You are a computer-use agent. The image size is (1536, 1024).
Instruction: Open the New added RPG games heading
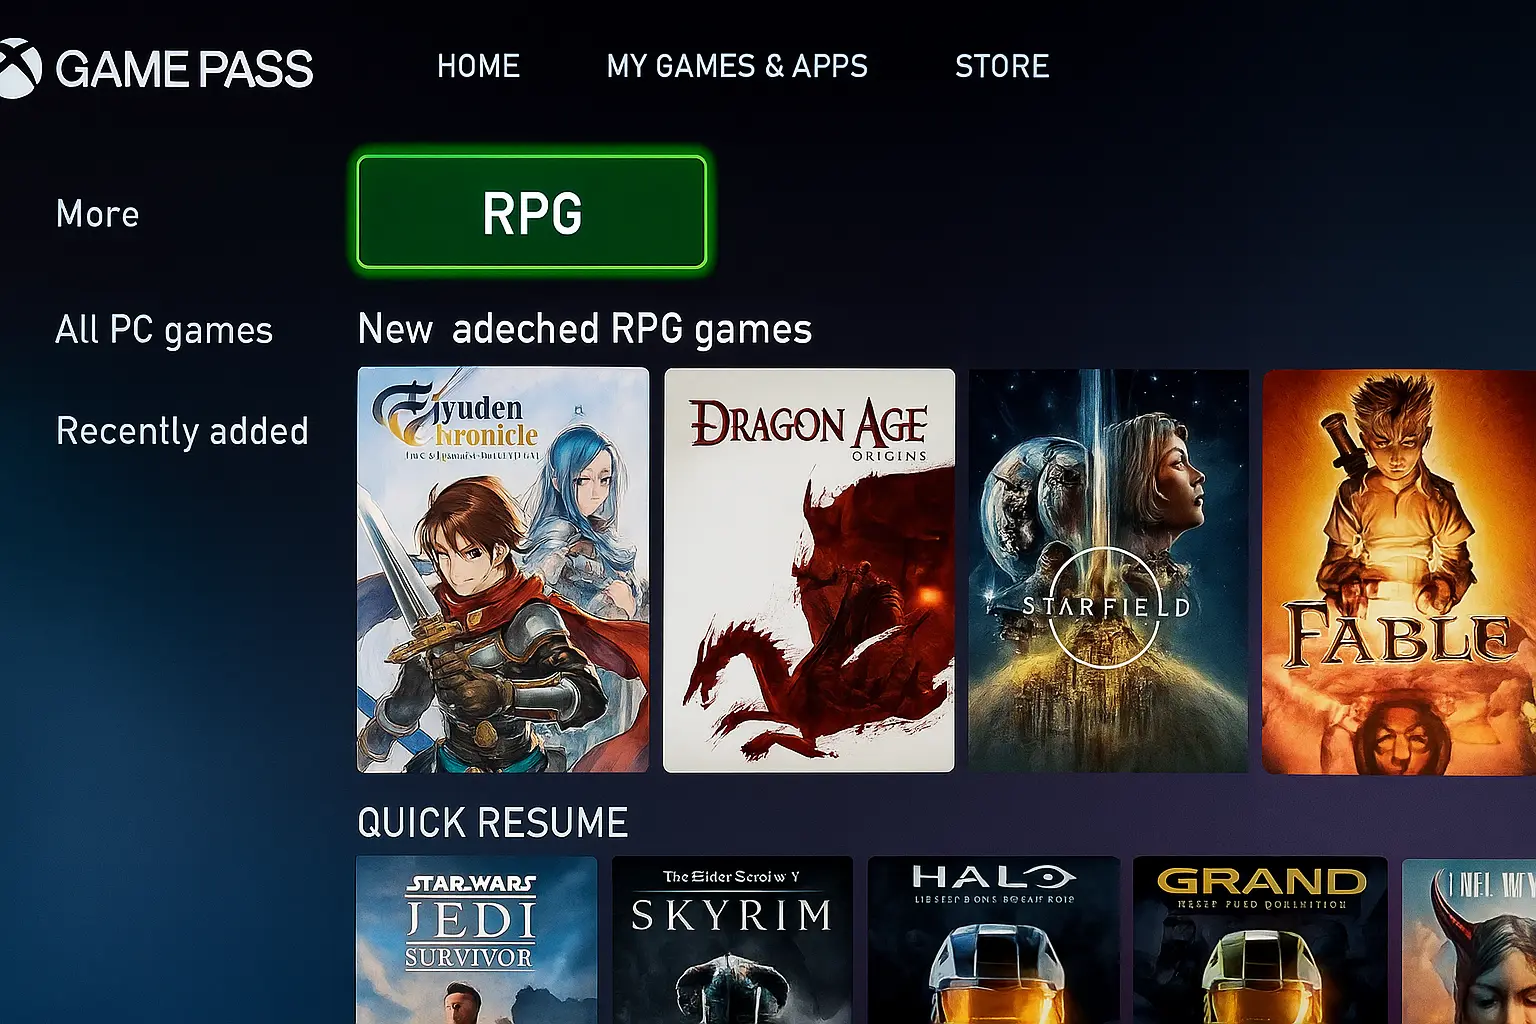tap(585, 329)
